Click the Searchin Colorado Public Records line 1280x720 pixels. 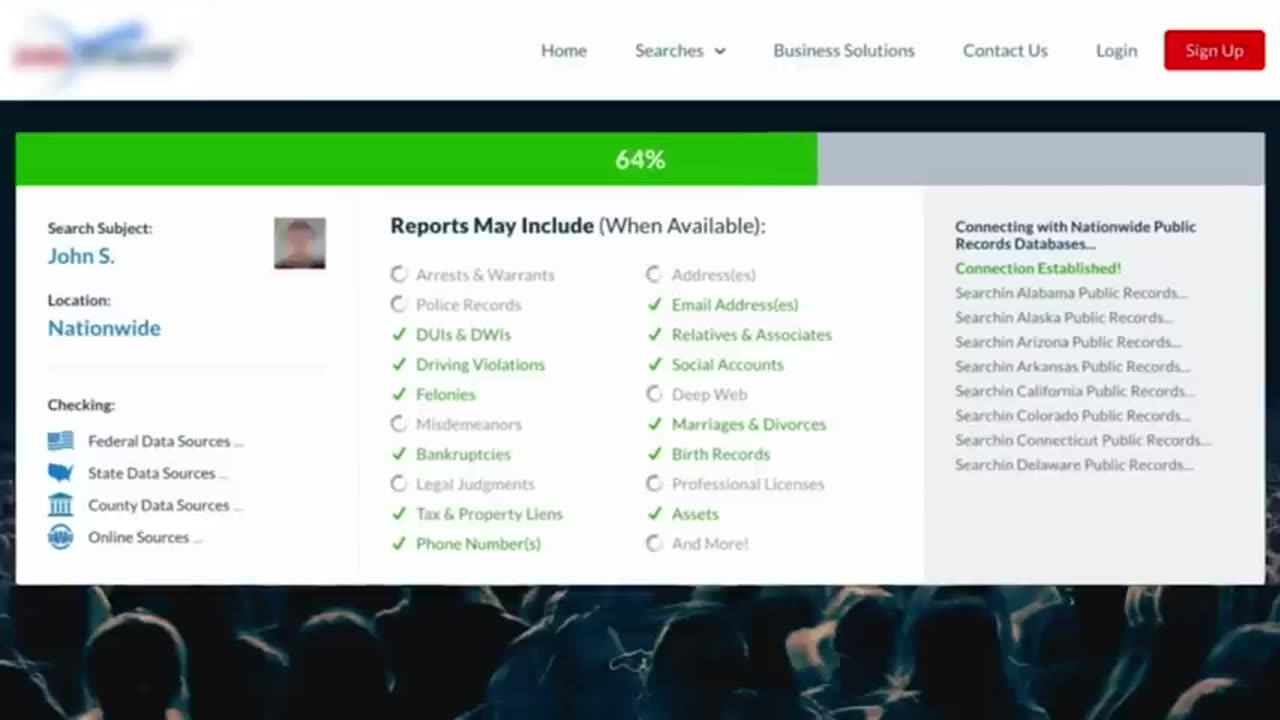(1072, 415)
